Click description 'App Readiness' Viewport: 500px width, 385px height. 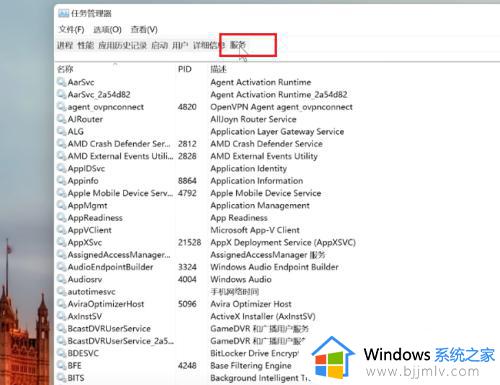coord(239,218)
